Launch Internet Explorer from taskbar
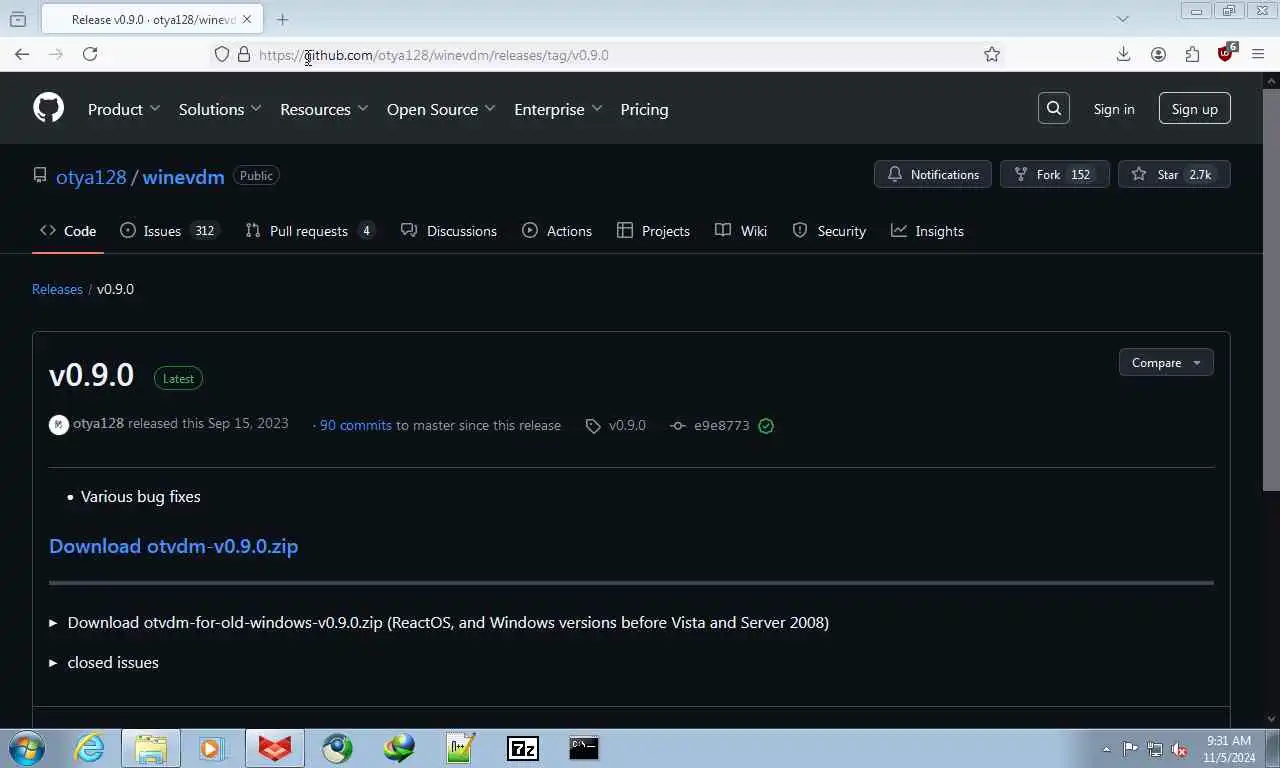The height and width of the screenshot is (768, 1280). point(89,748)
